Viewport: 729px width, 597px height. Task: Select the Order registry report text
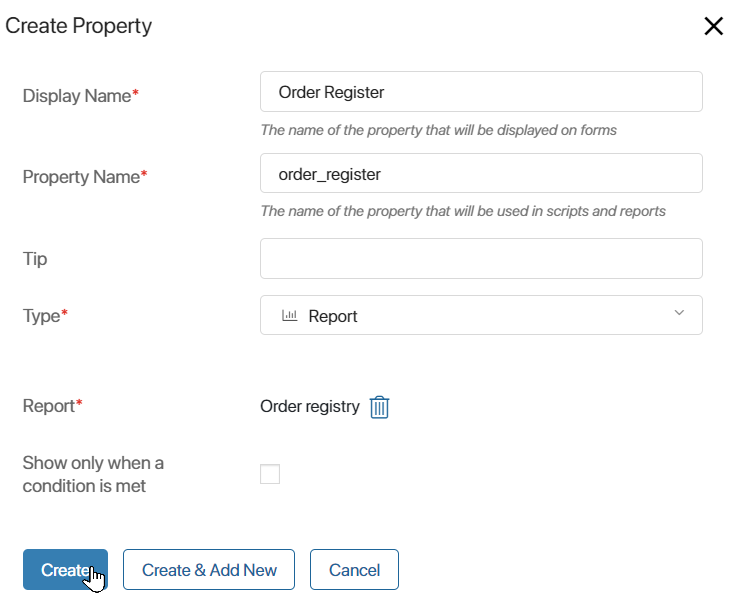point(310,406)
